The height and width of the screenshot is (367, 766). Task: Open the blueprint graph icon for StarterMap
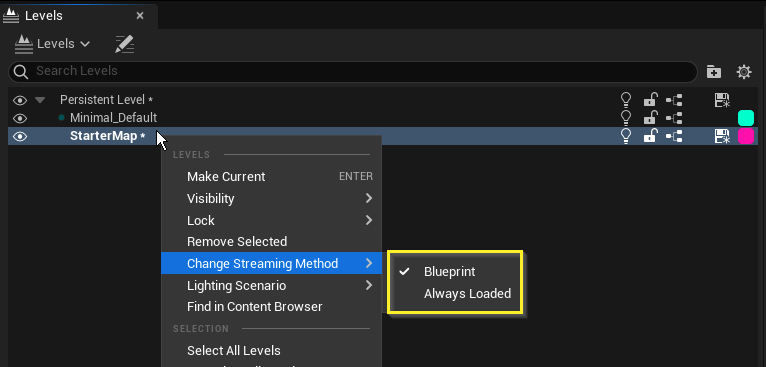tap(674, 136)
